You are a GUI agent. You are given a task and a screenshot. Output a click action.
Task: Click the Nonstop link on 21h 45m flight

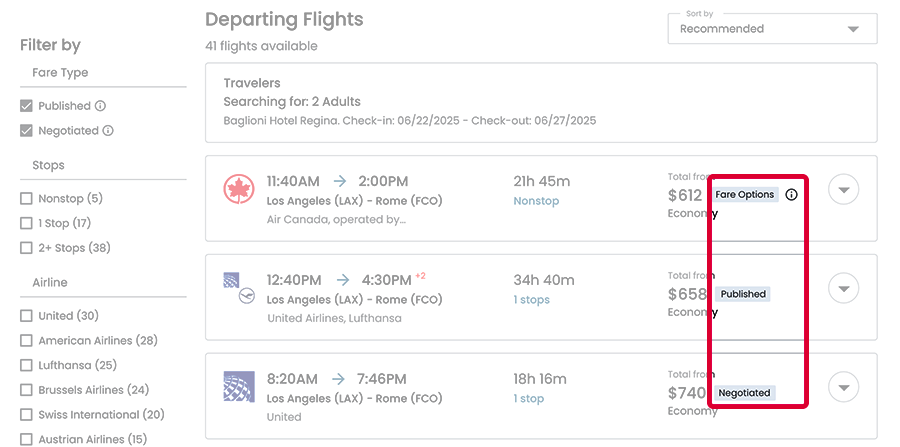pyautogui.click(x=536, y=201)
